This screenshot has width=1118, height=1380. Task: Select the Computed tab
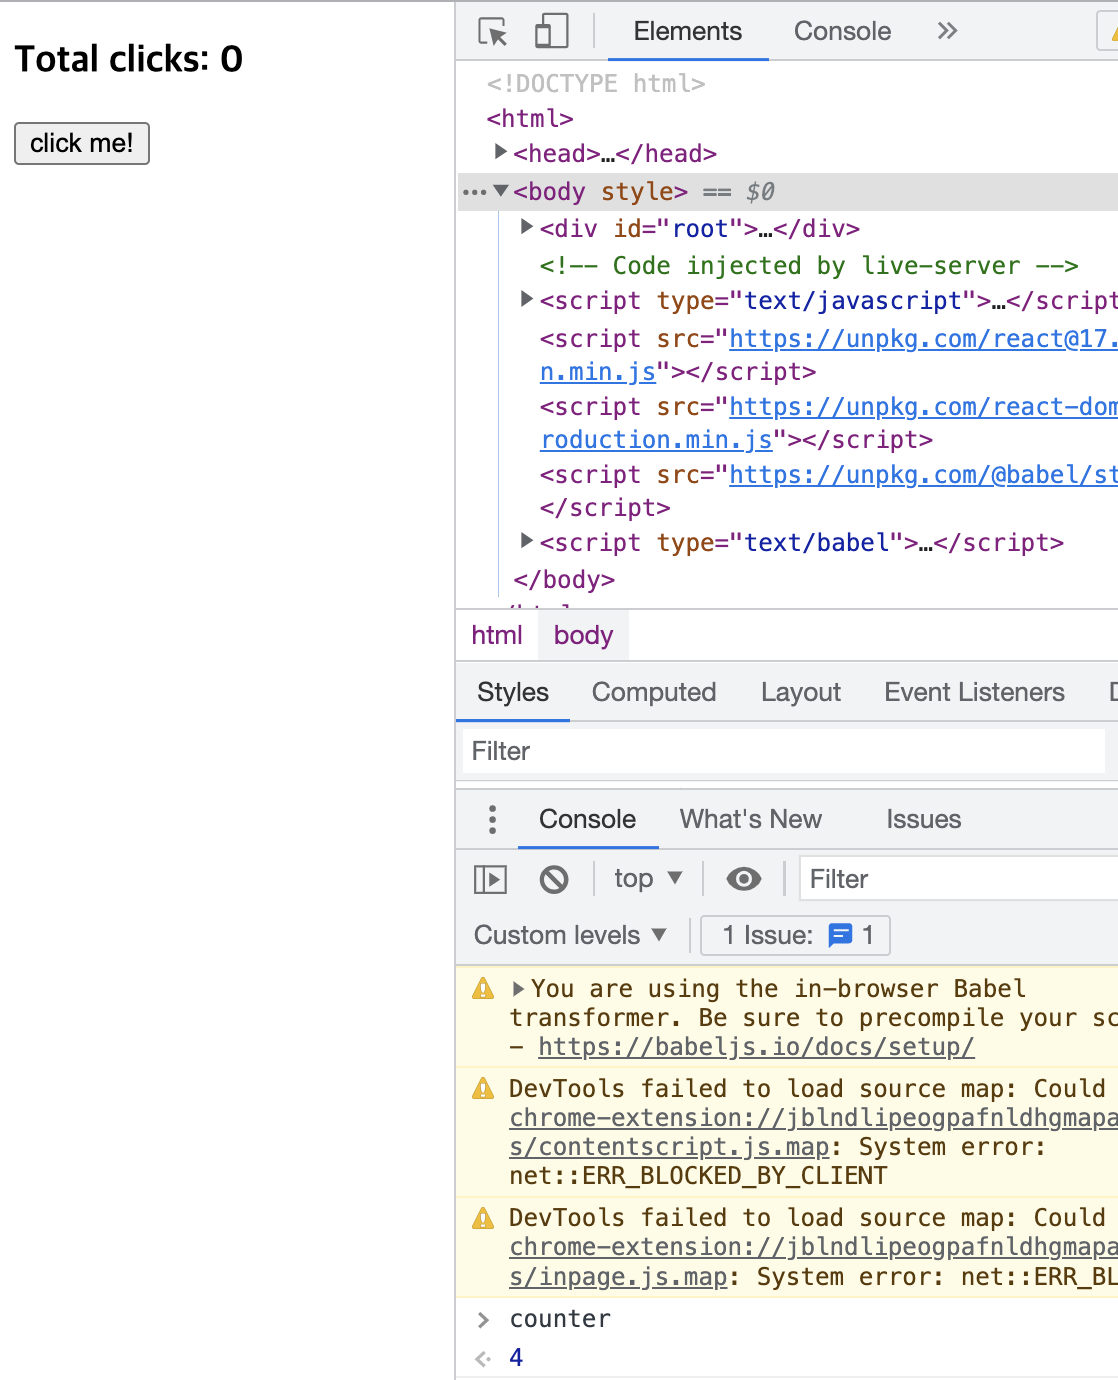point(654,692)
